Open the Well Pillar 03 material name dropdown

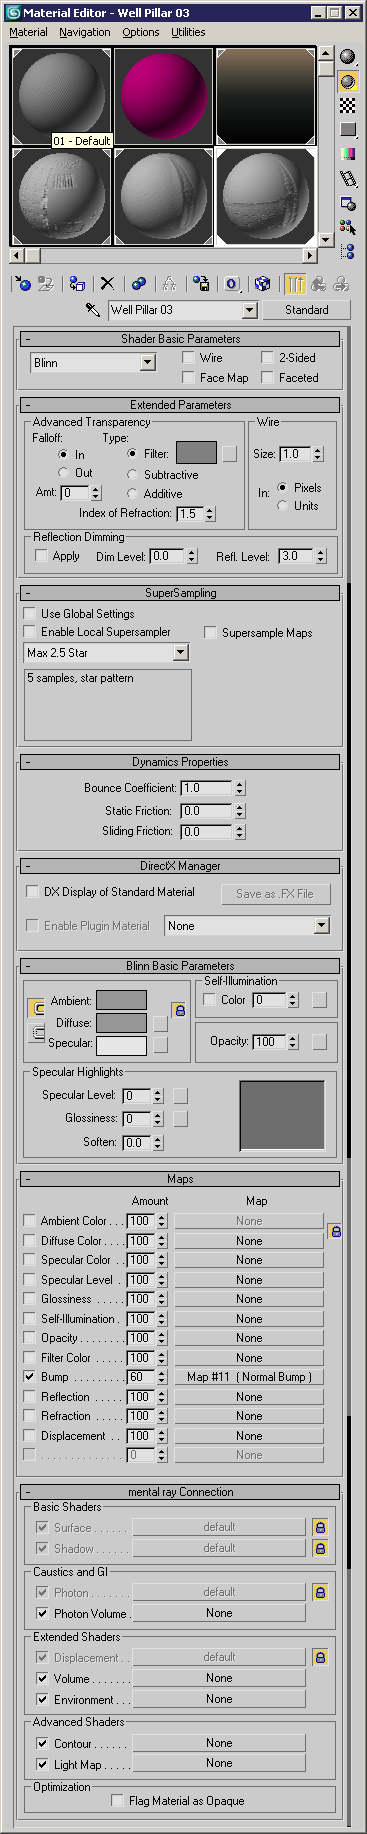coord(250,310)
